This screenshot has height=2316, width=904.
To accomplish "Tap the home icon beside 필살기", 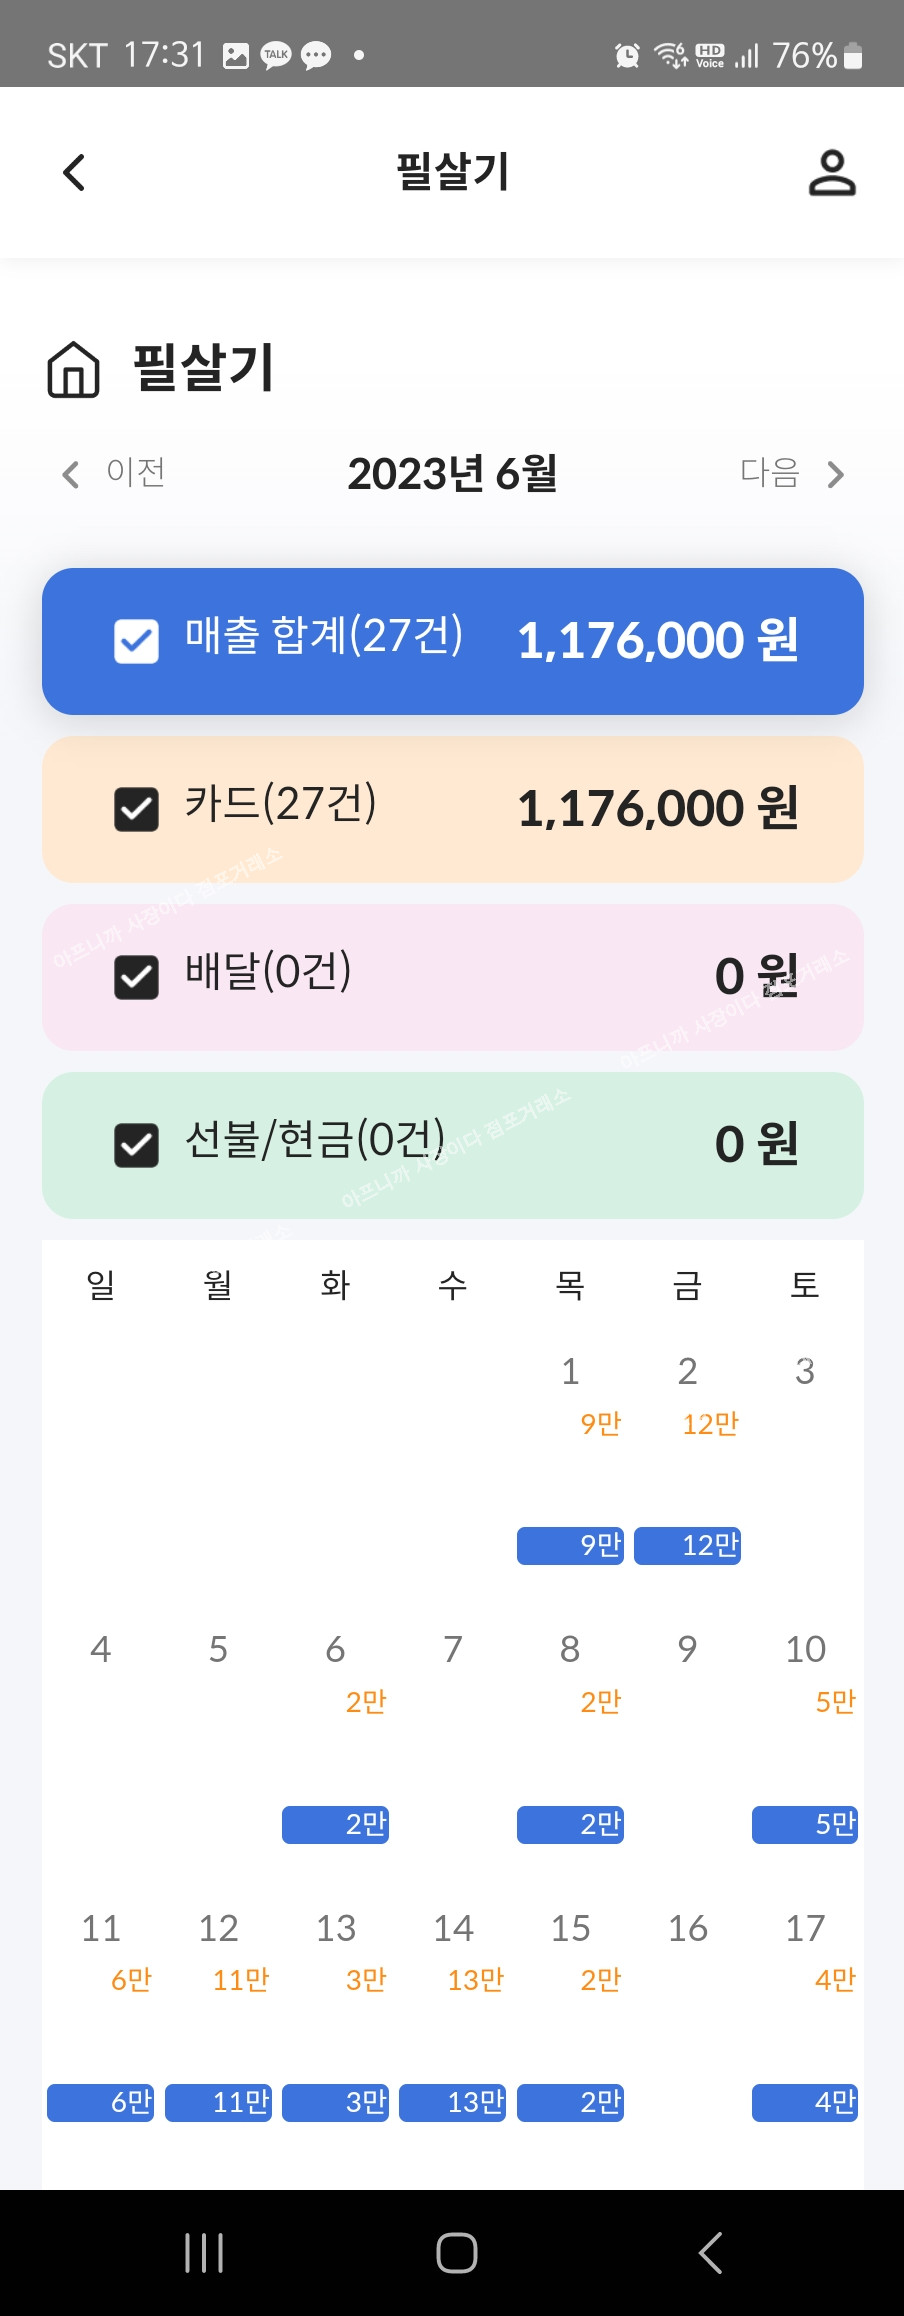I will point(74,370).
